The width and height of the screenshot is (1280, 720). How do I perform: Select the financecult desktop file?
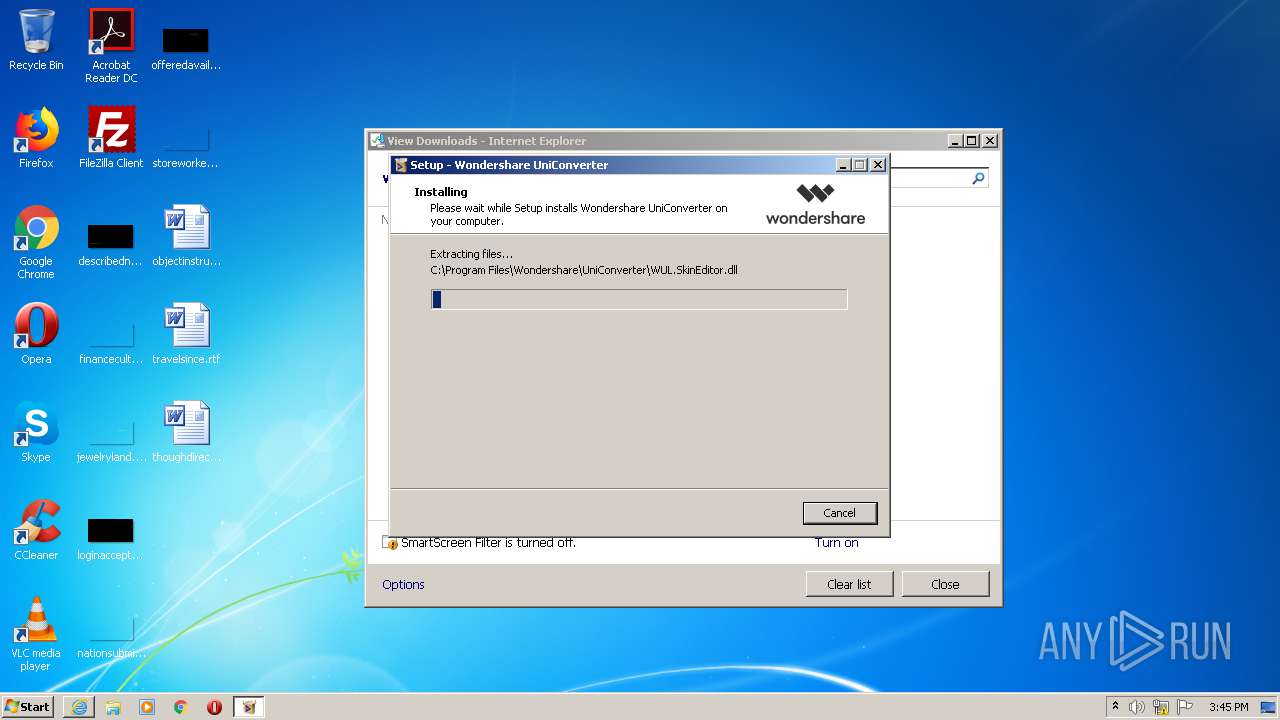point(111,343)
